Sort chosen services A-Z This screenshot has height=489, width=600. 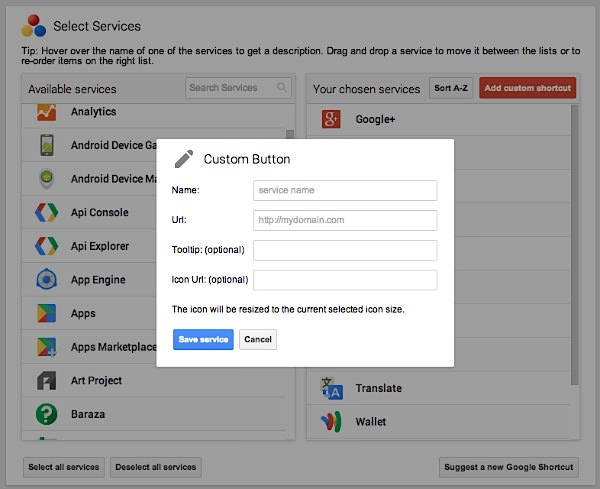pyautogui.click(x=450, y=88)
